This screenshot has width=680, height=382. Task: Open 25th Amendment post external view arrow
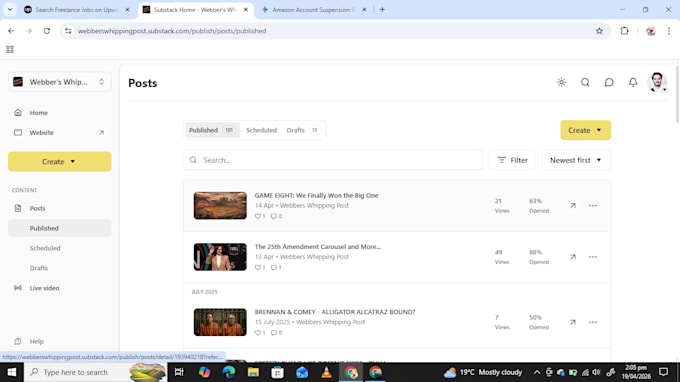click(572, 257)
